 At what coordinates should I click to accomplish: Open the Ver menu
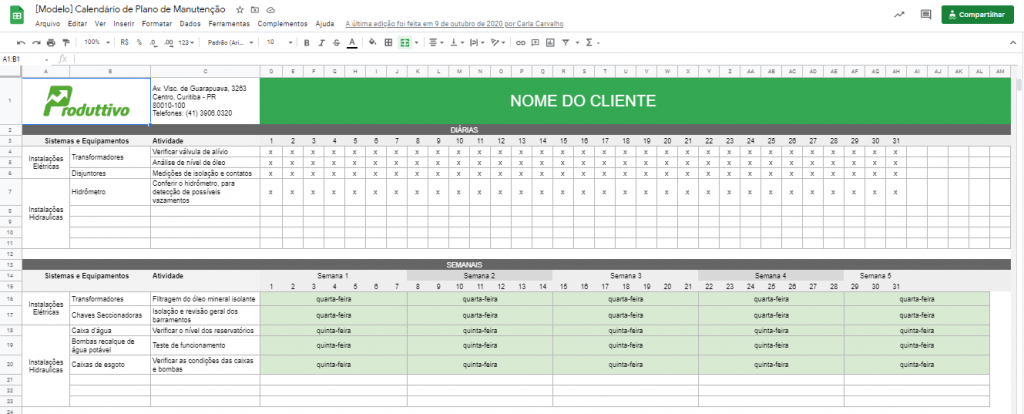100,24
